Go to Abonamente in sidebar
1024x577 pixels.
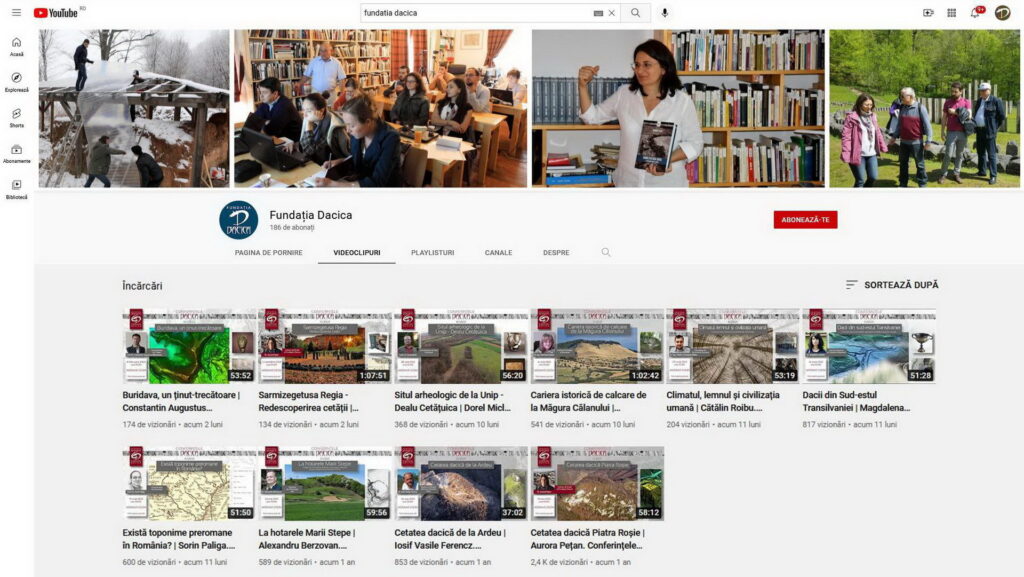(16, 153)
